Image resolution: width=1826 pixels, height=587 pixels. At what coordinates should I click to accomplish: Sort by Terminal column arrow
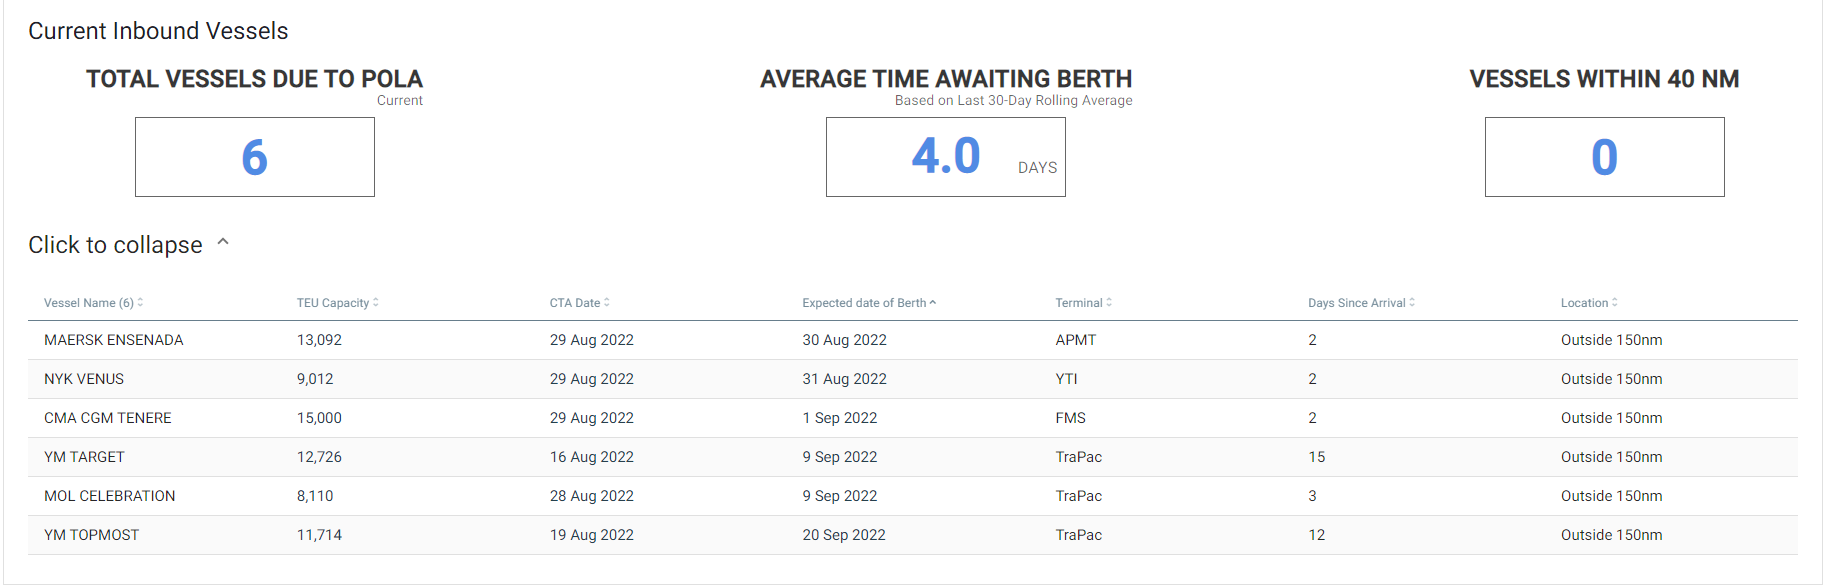(1109, 303)
